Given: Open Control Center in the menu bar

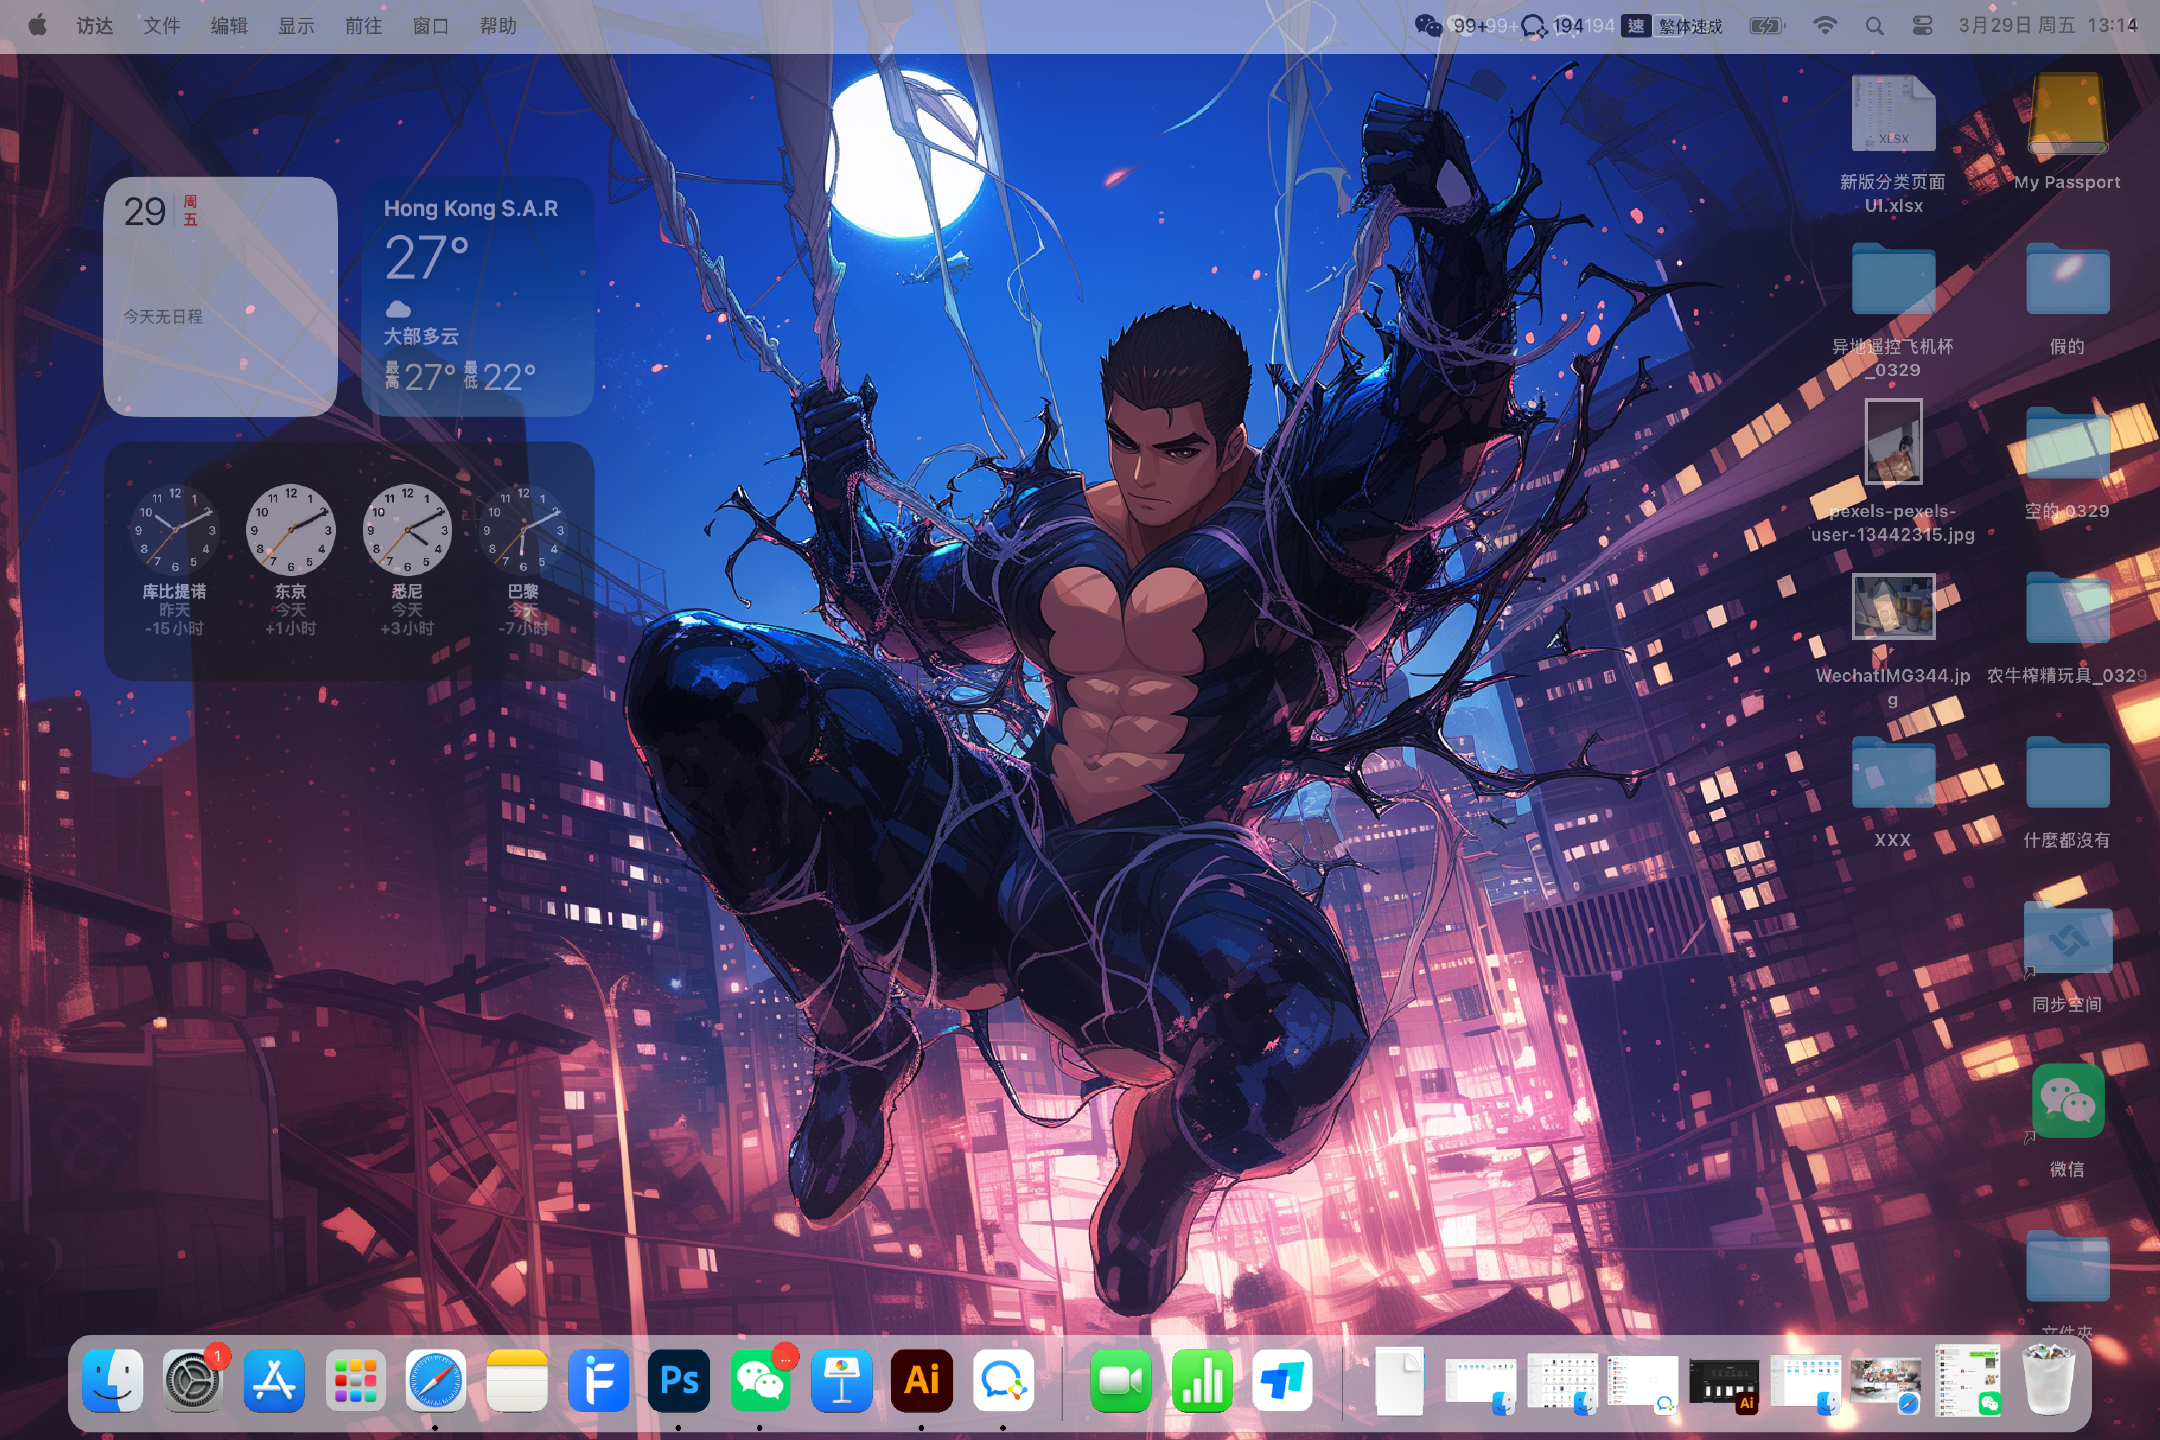Looking at the screenshot, I should [1922, 26].
